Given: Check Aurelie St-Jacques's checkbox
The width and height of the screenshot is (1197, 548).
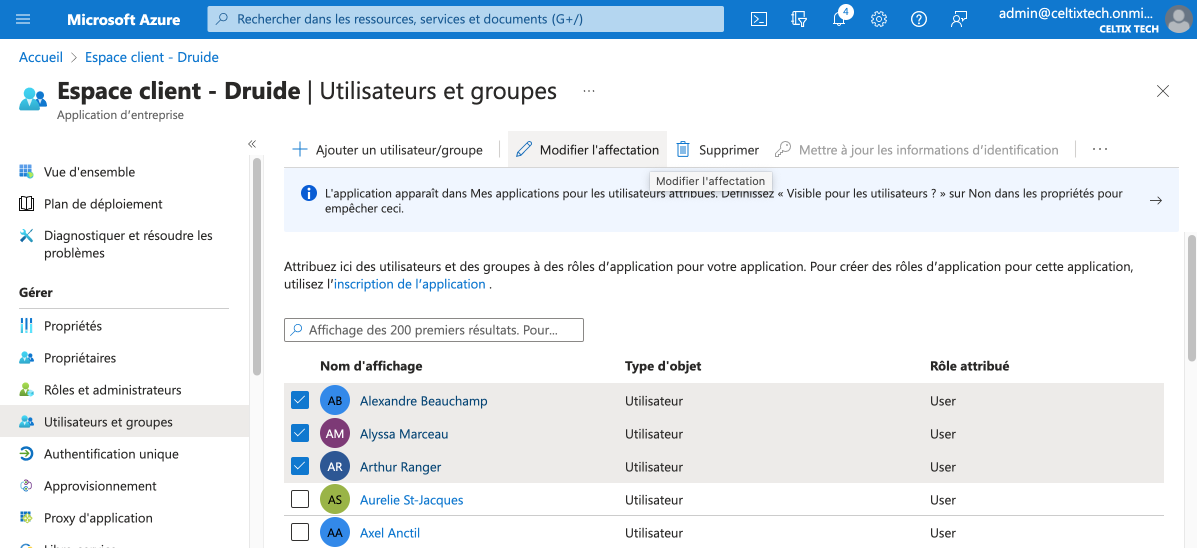Looking at the screenshot, I should 300,500.
